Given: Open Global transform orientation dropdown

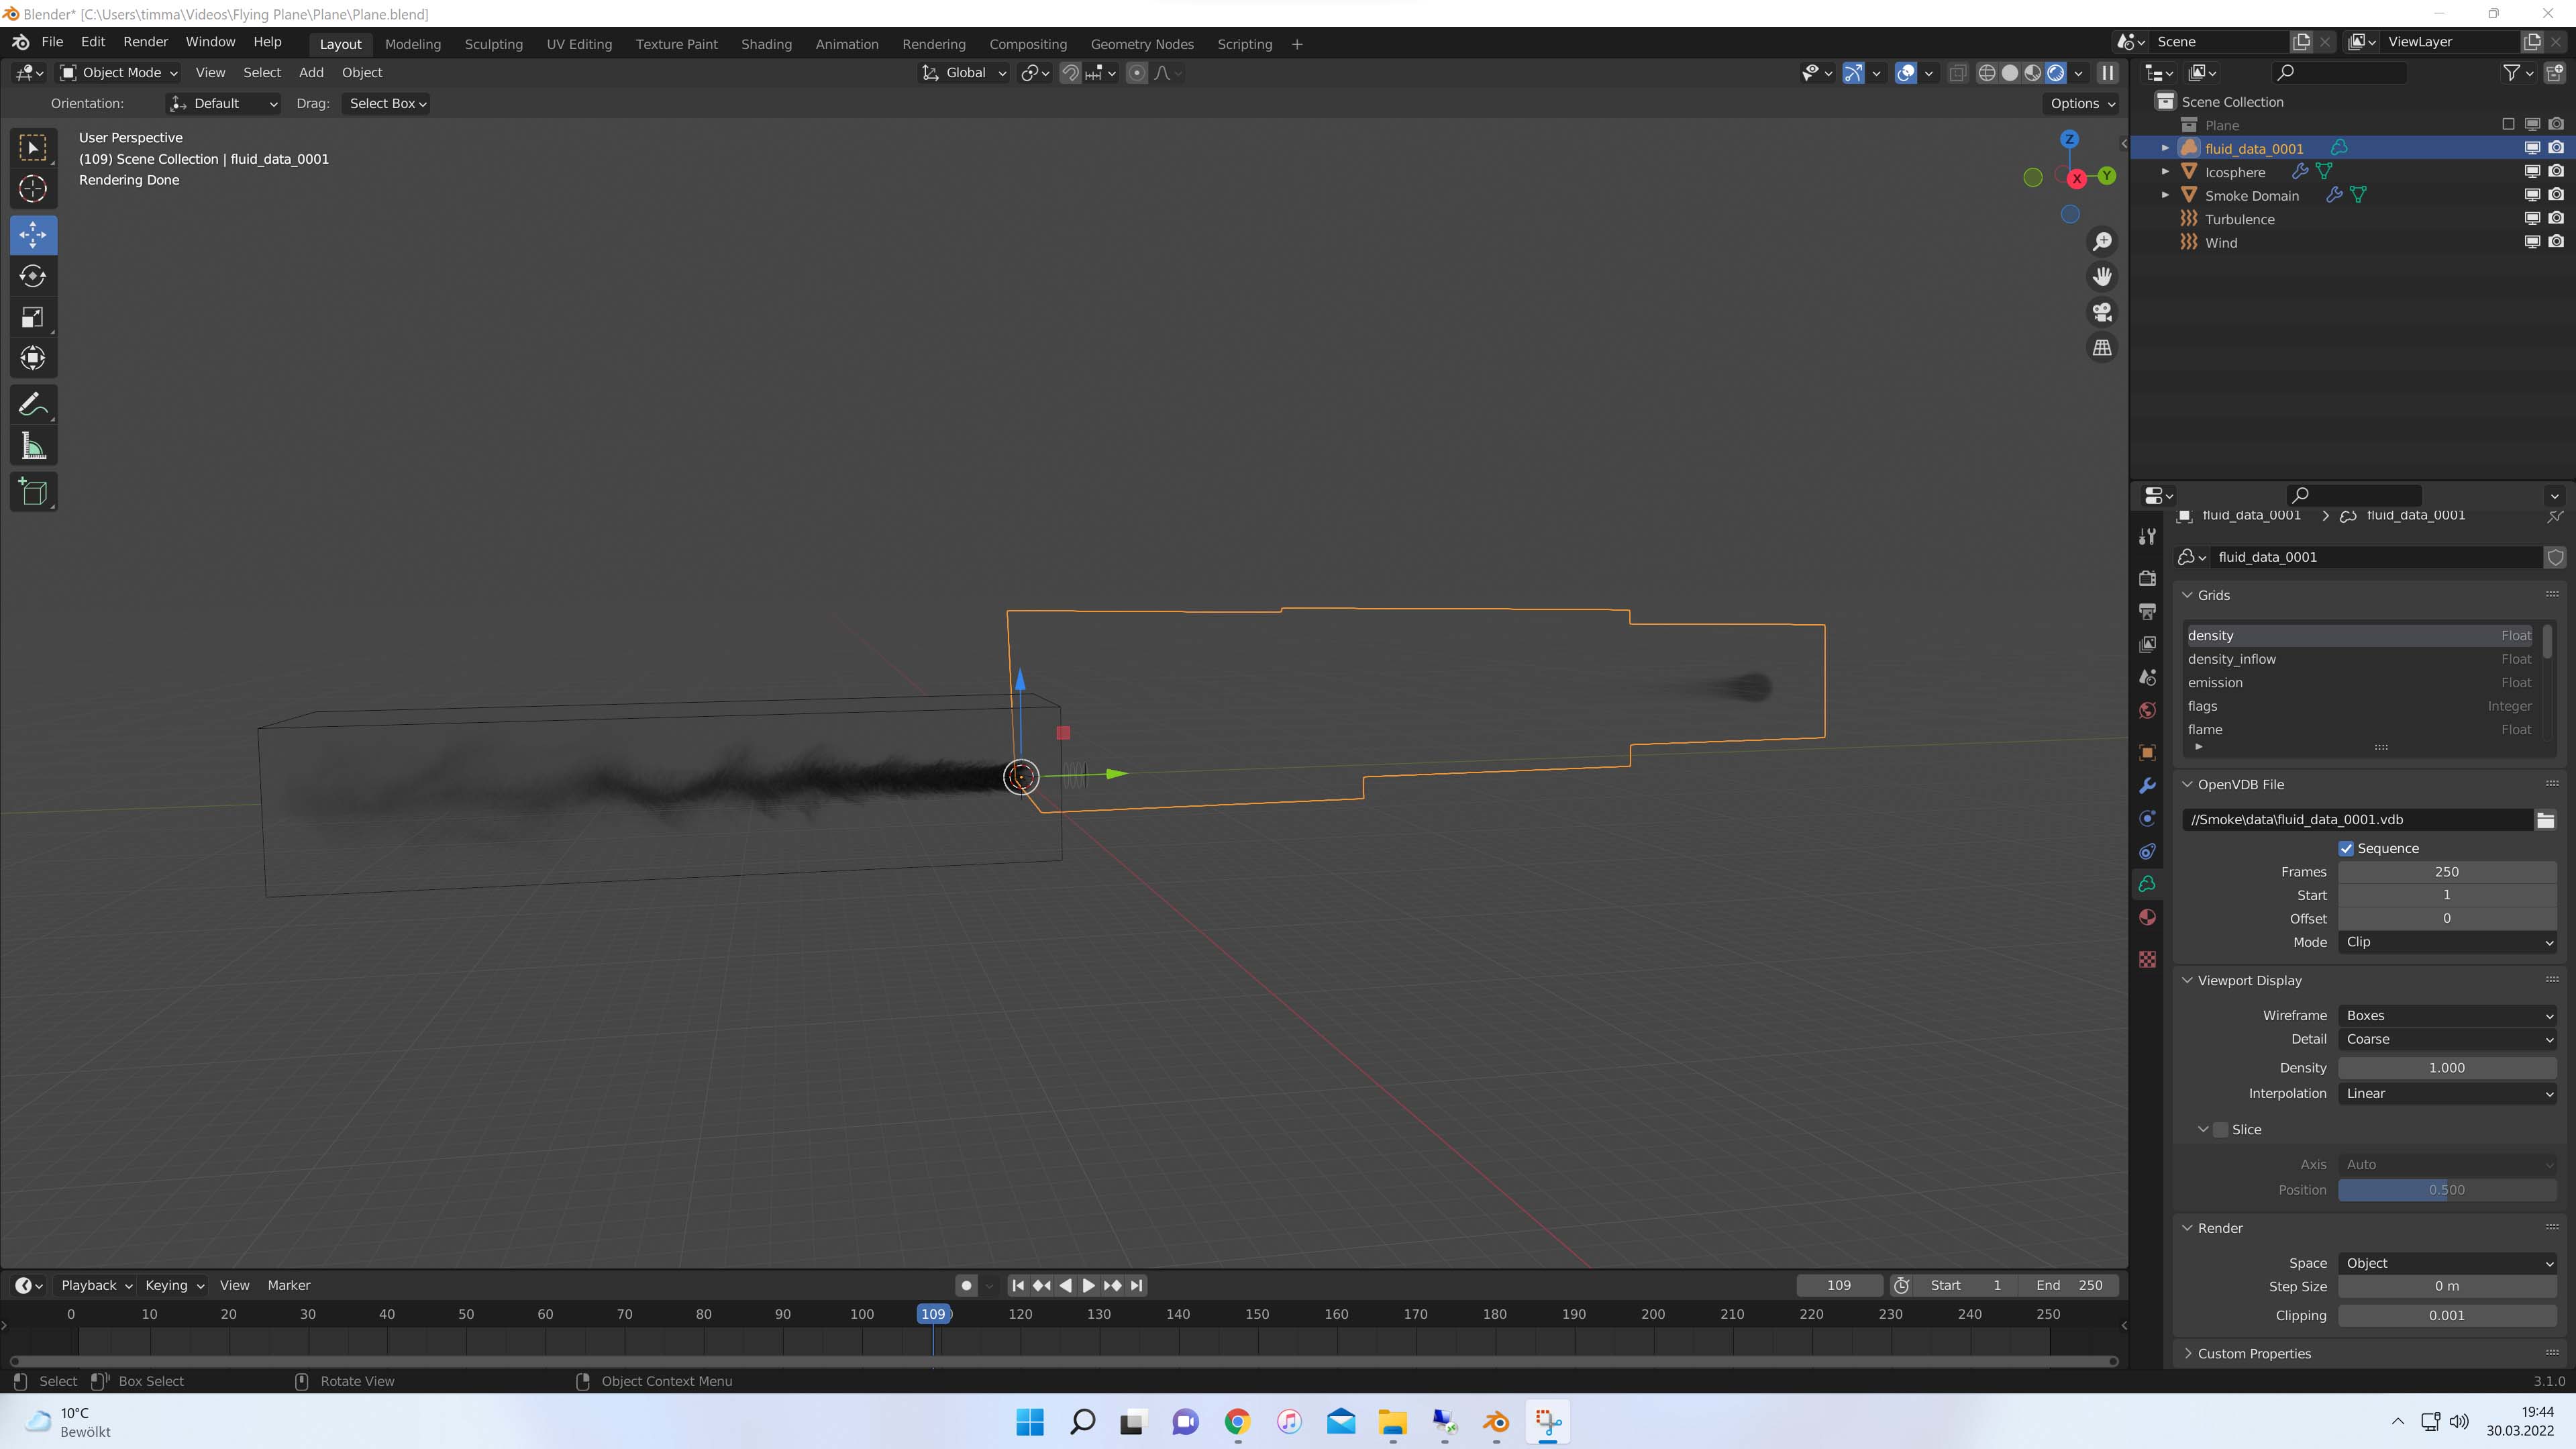Looking at the screenshot, I should (964, 73).
